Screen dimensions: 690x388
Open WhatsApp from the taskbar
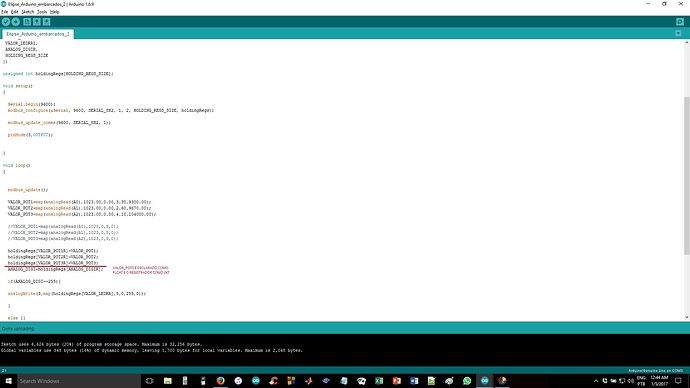coord(467,381)
